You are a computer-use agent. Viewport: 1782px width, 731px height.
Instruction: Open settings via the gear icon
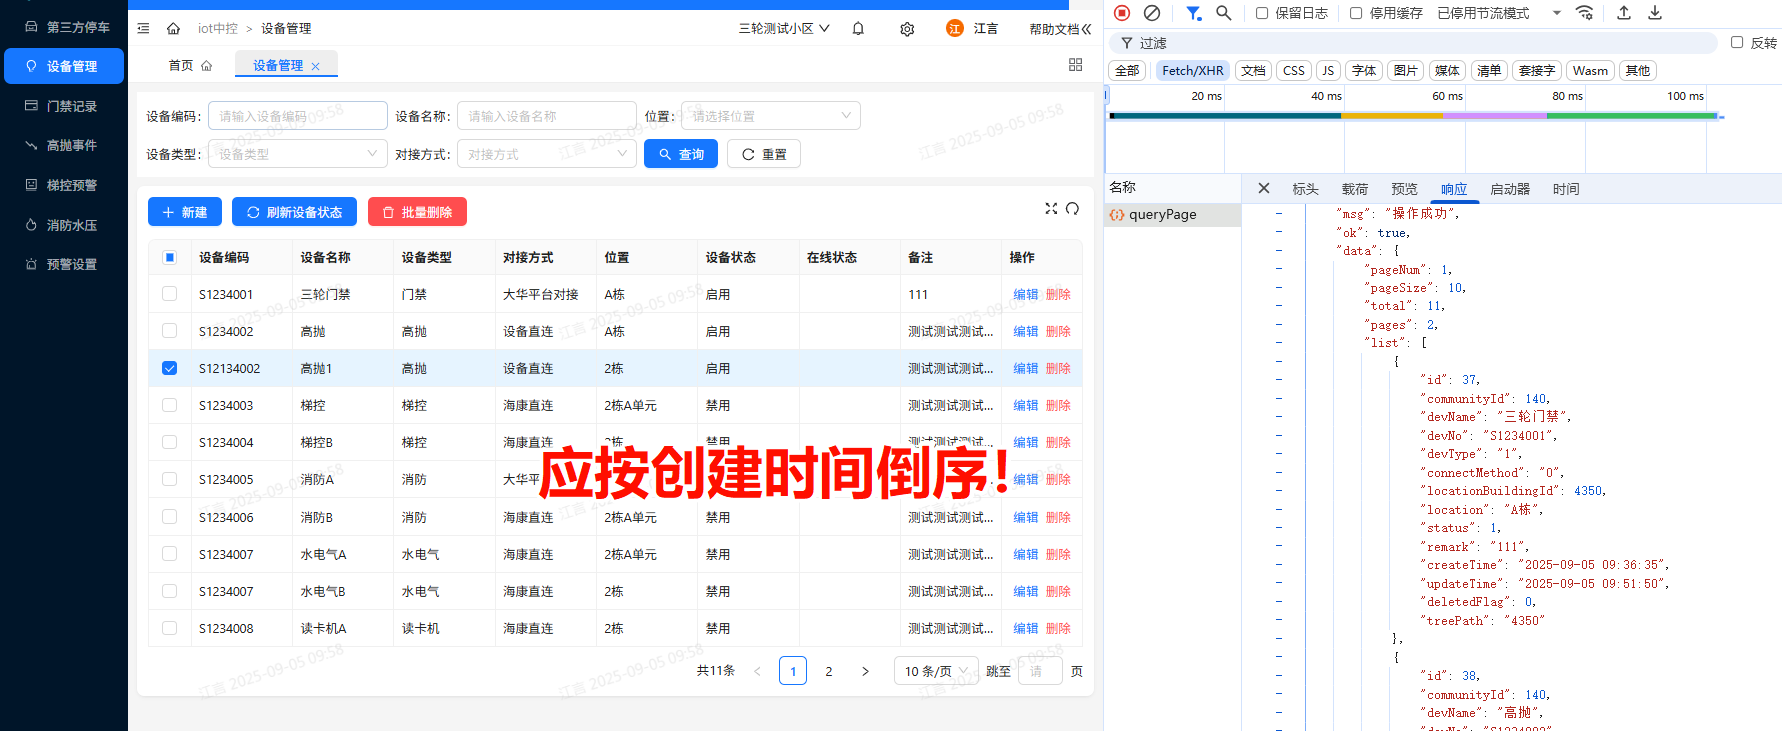coord(907,29)
